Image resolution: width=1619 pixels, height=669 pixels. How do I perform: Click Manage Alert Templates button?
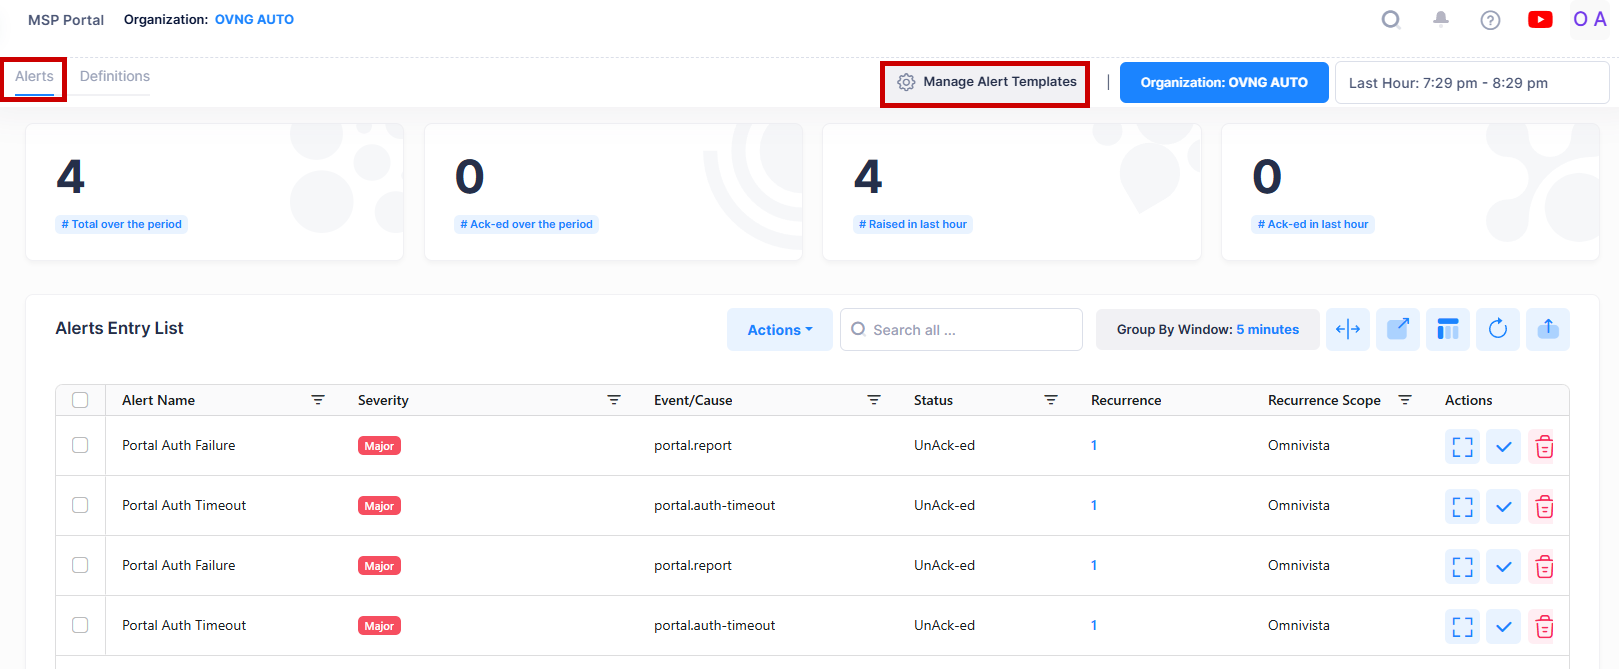pos(986,82)
